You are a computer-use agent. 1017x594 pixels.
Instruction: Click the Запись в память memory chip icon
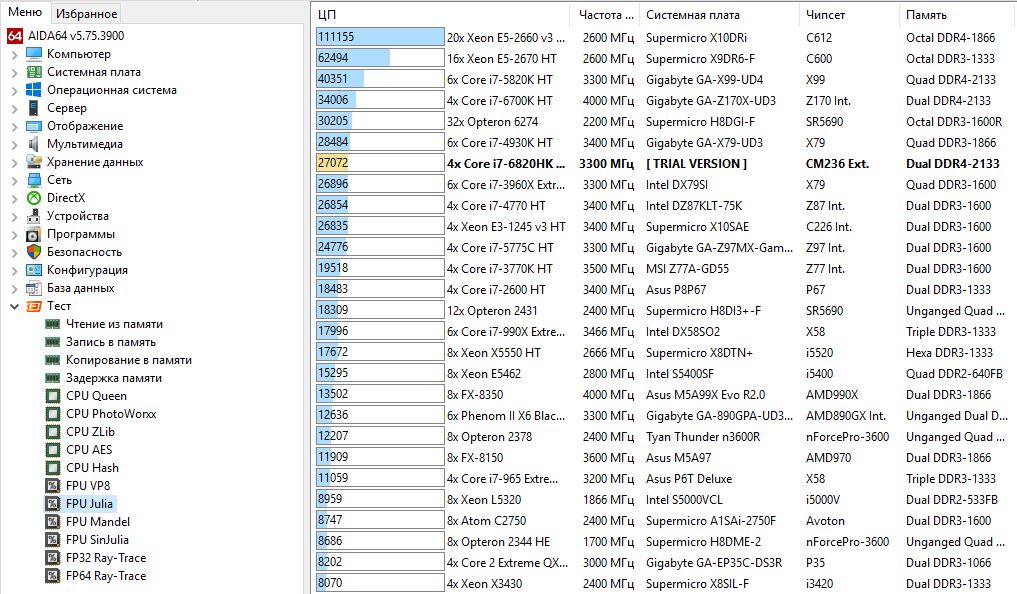[x=53, y=342]
